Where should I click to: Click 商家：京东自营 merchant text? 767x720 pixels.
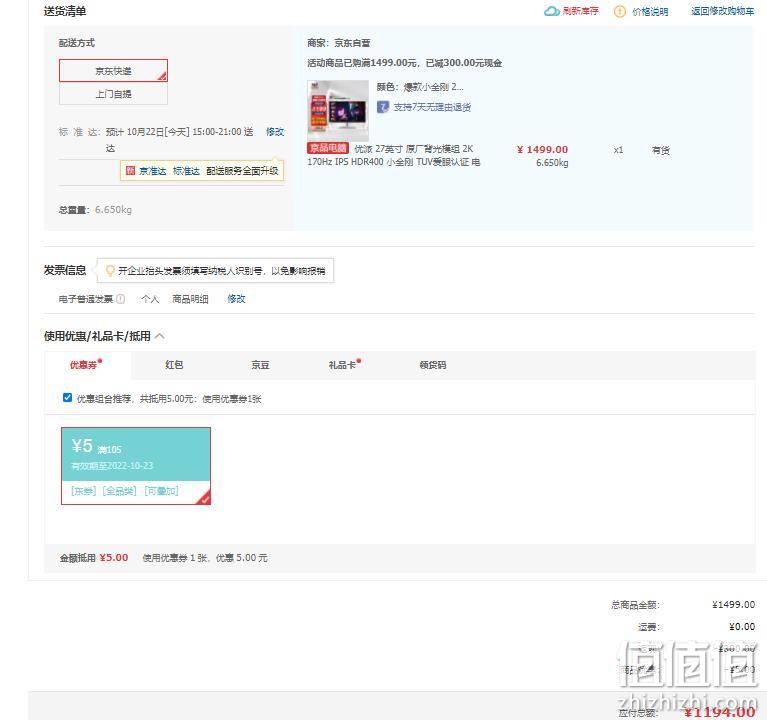(x=338, y=43)
